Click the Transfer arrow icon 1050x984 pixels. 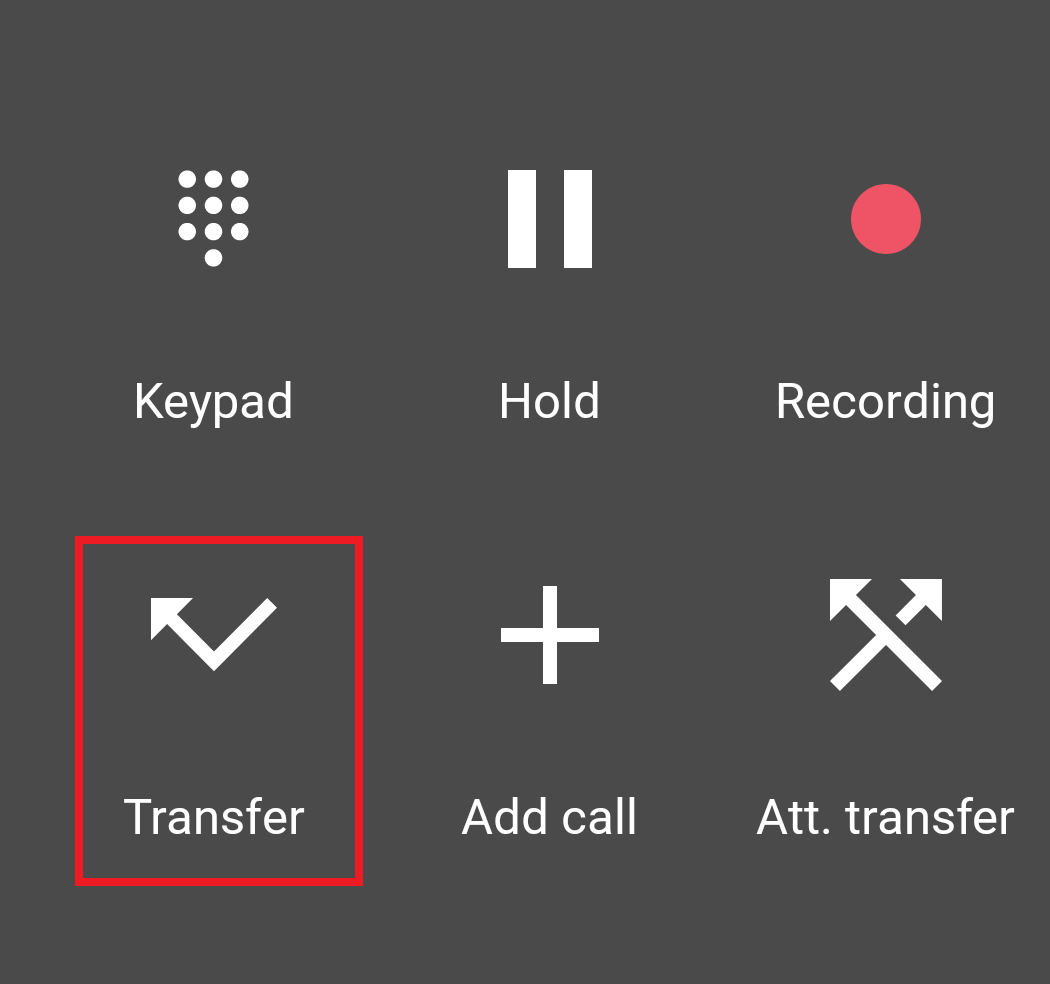[x=214, y=634]
